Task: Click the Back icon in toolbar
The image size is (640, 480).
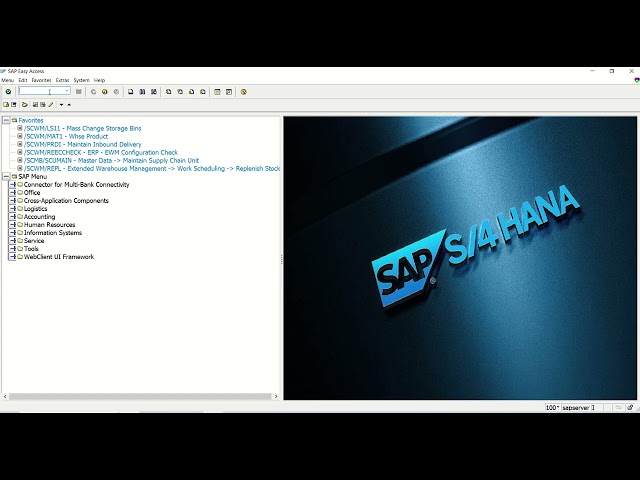Action: 93,92
